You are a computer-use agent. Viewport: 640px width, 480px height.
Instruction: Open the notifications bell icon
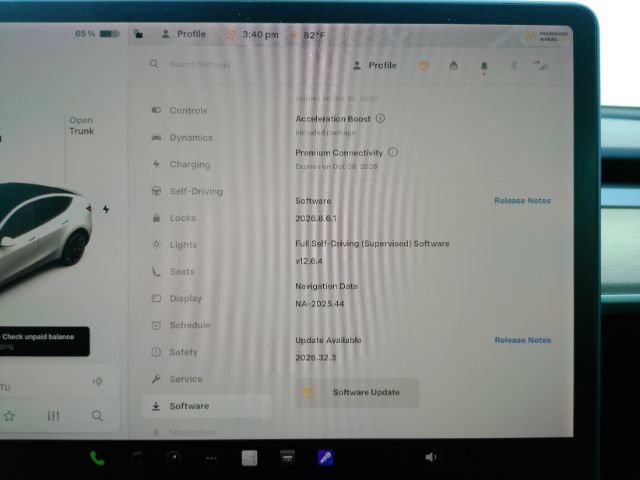click(484, 66)
